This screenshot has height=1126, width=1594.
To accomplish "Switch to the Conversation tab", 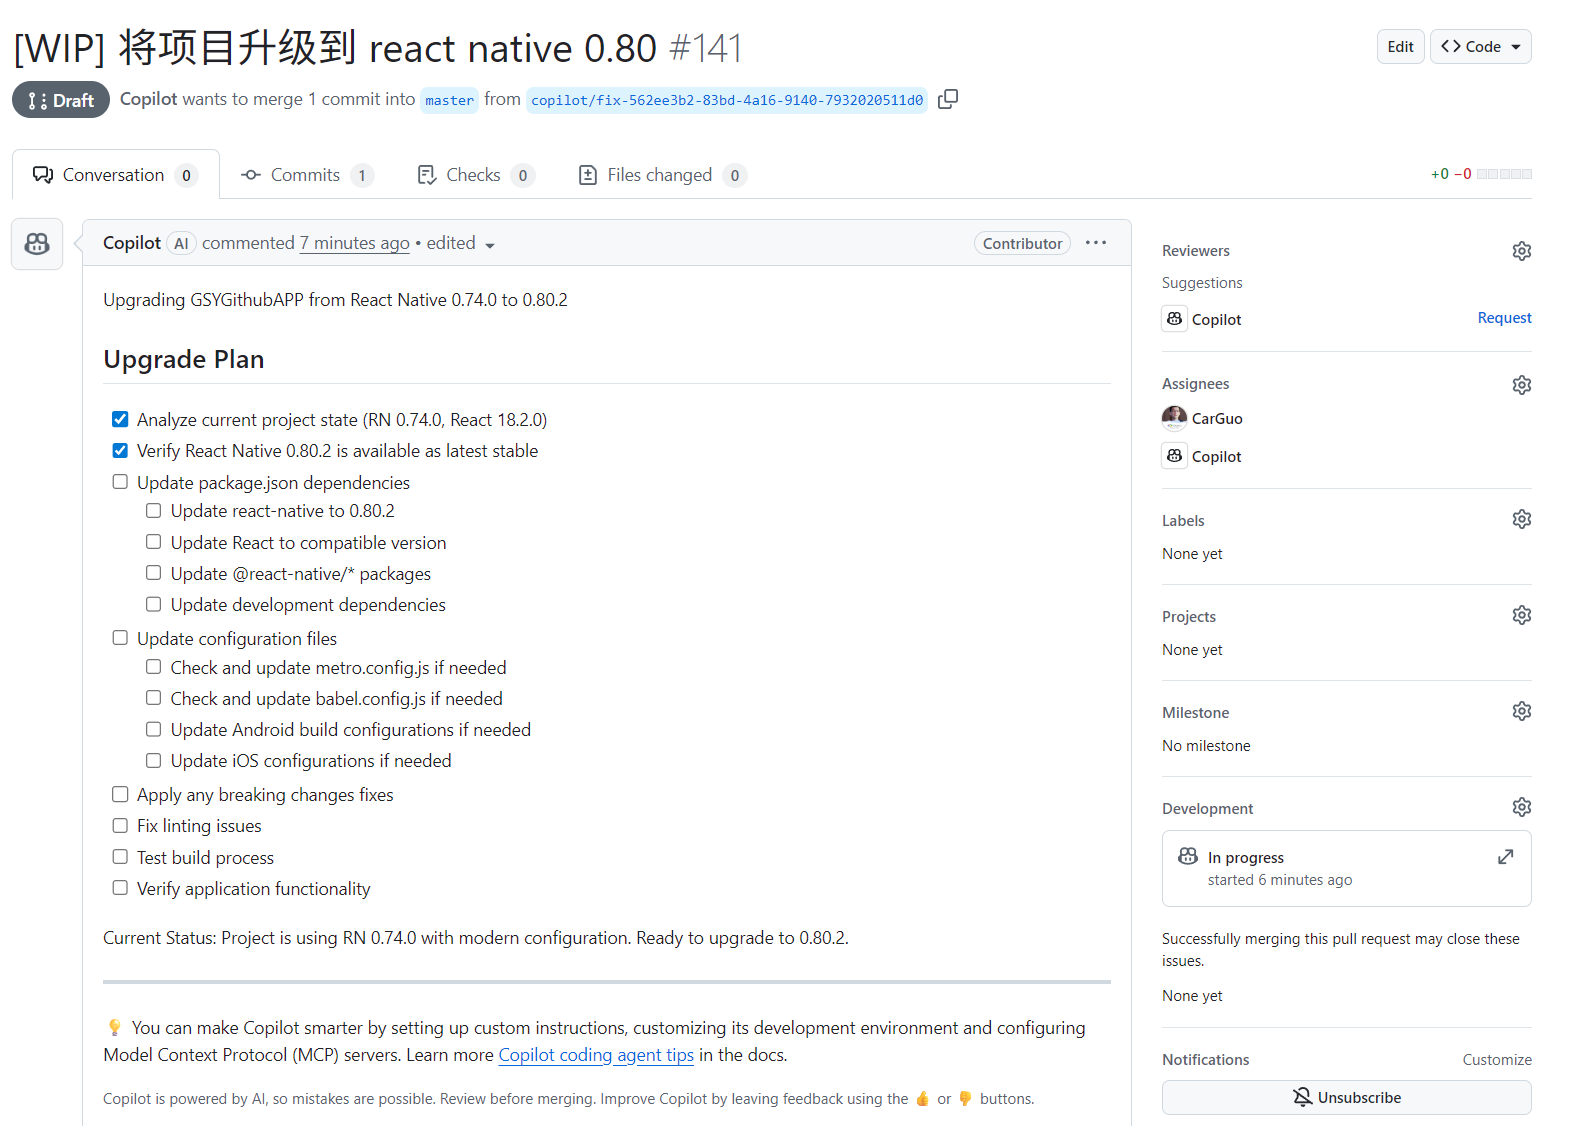I will tap(115, 175).
